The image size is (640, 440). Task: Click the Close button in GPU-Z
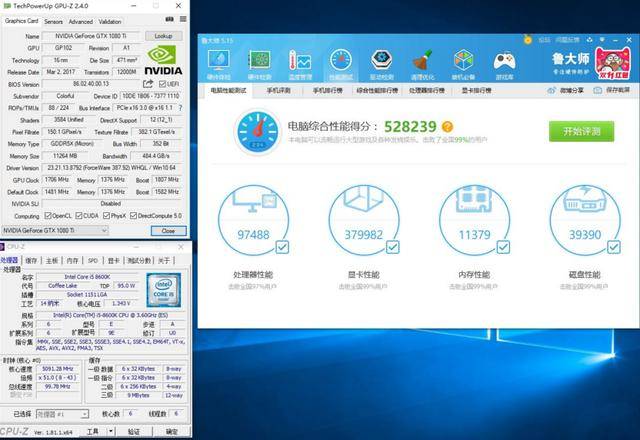168,231
